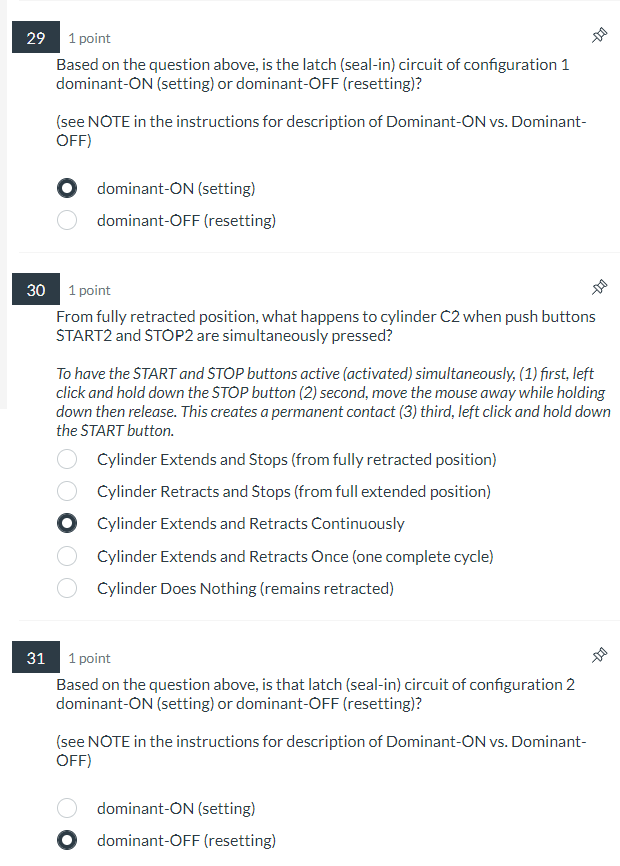Select Cylinder Extends and Retracts Continuously
This screenshot has height=866, width=620.
(66, 523)
